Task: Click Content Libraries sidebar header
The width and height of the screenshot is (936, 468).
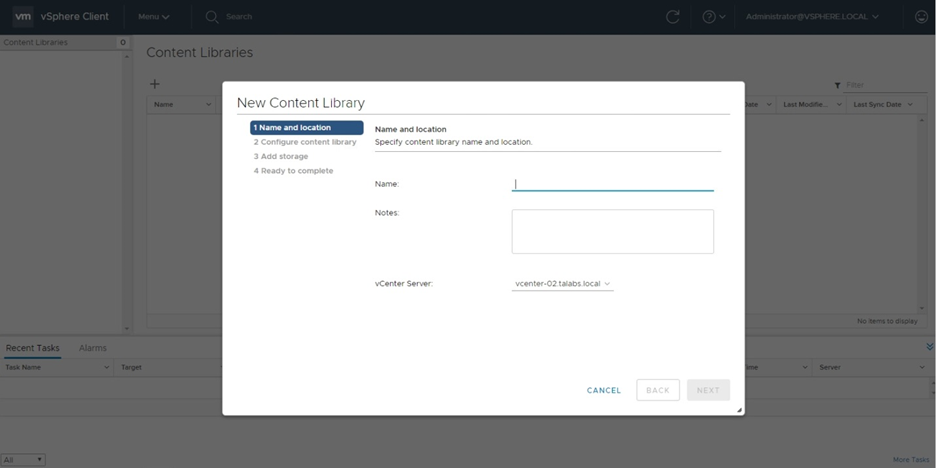Action: (x=35, y=42)
